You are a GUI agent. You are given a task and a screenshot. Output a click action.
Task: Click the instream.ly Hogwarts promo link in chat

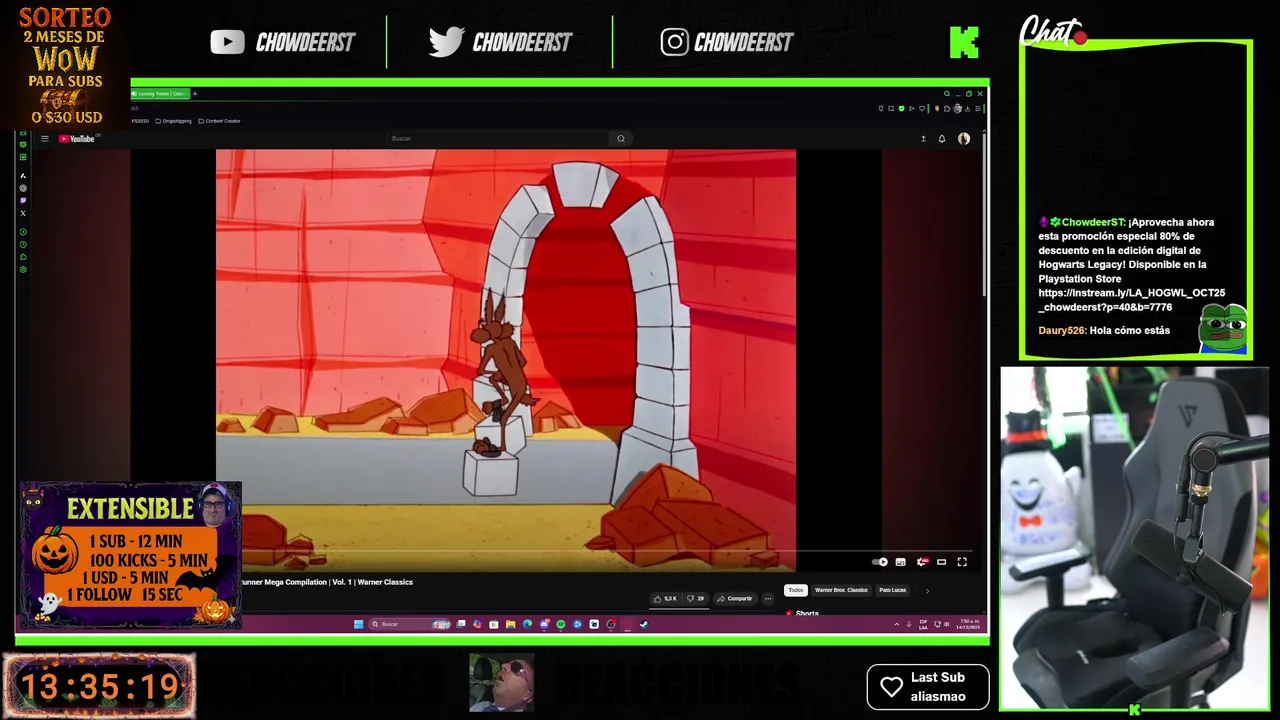[1131, 300]
